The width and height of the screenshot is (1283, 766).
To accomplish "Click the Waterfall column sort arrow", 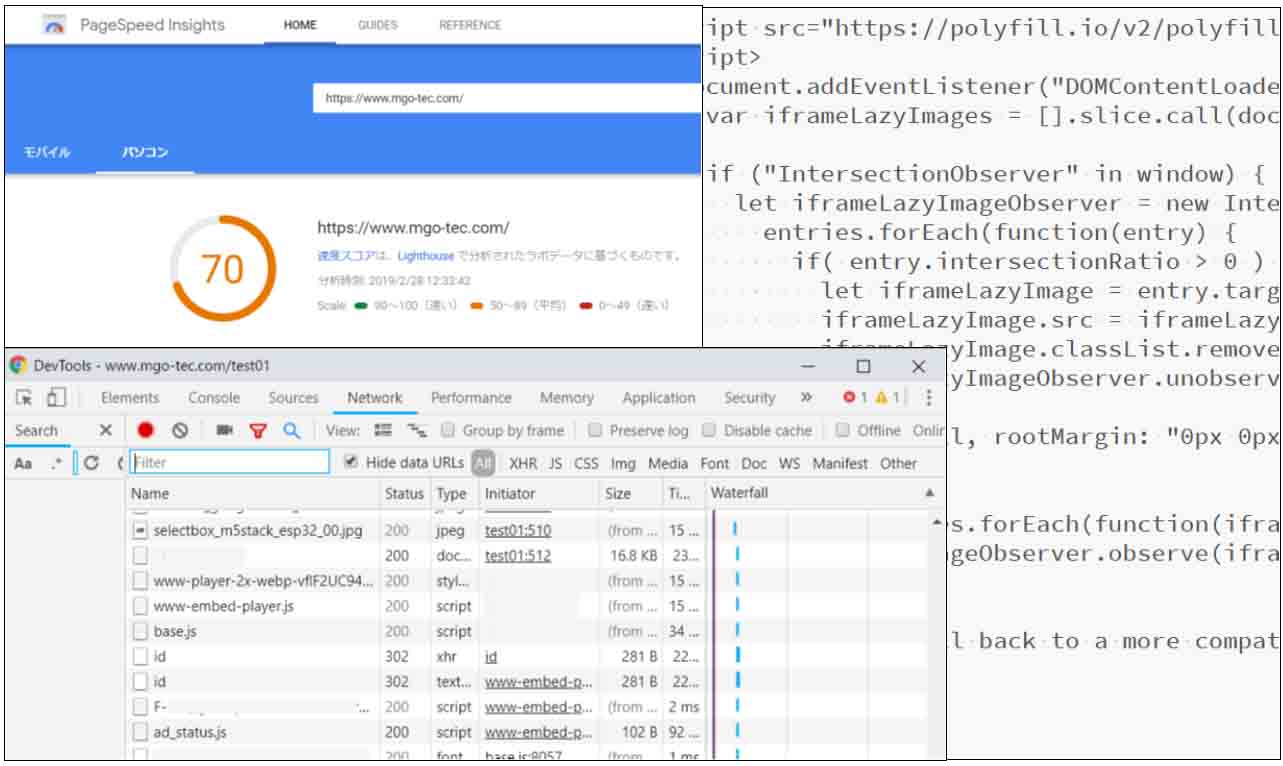I will (x=930, y=494).
